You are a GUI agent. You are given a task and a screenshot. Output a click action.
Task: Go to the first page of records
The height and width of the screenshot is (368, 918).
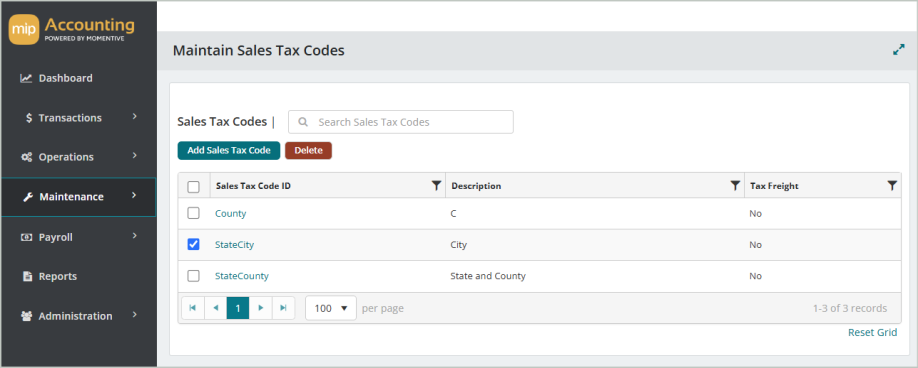click(193, 308)
